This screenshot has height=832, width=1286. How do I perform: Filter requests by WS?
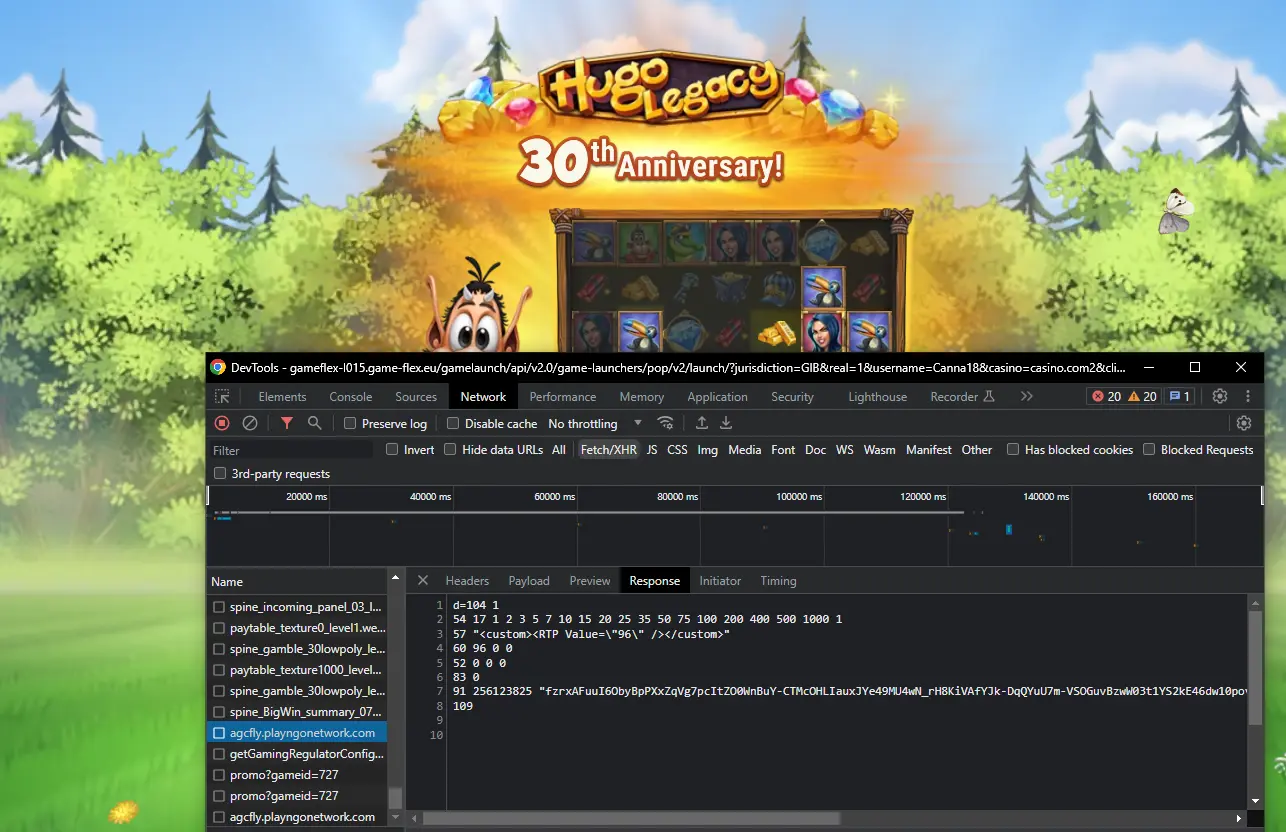pyautogui.click(x=845, y=450)
